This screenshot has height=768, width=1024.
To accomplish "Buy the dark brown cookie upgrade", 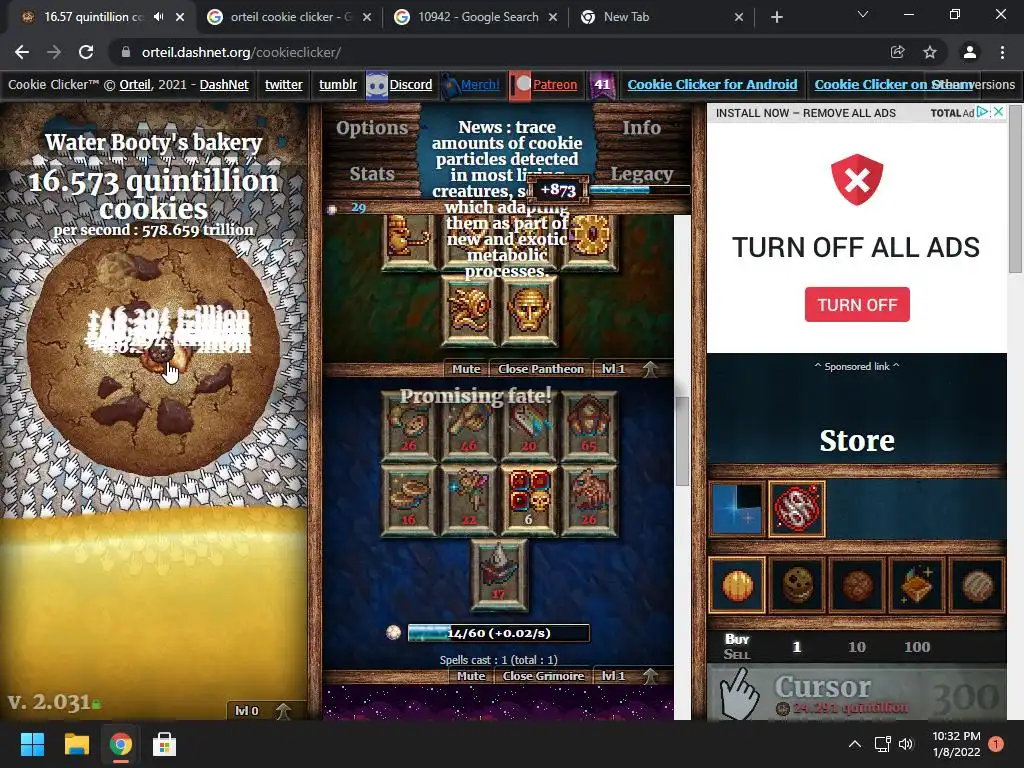I will pos(857,584).
